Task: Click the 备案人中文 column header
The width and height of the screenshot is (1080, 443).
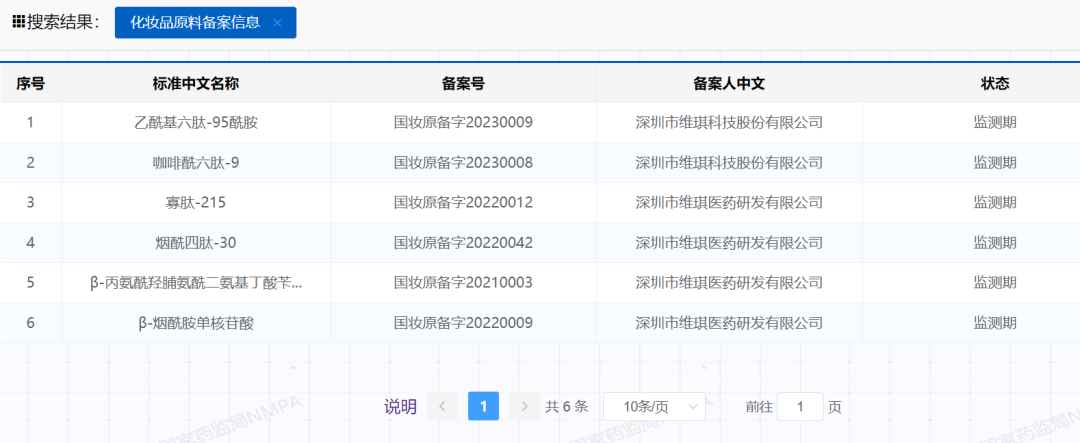Action: pos(729,83)
